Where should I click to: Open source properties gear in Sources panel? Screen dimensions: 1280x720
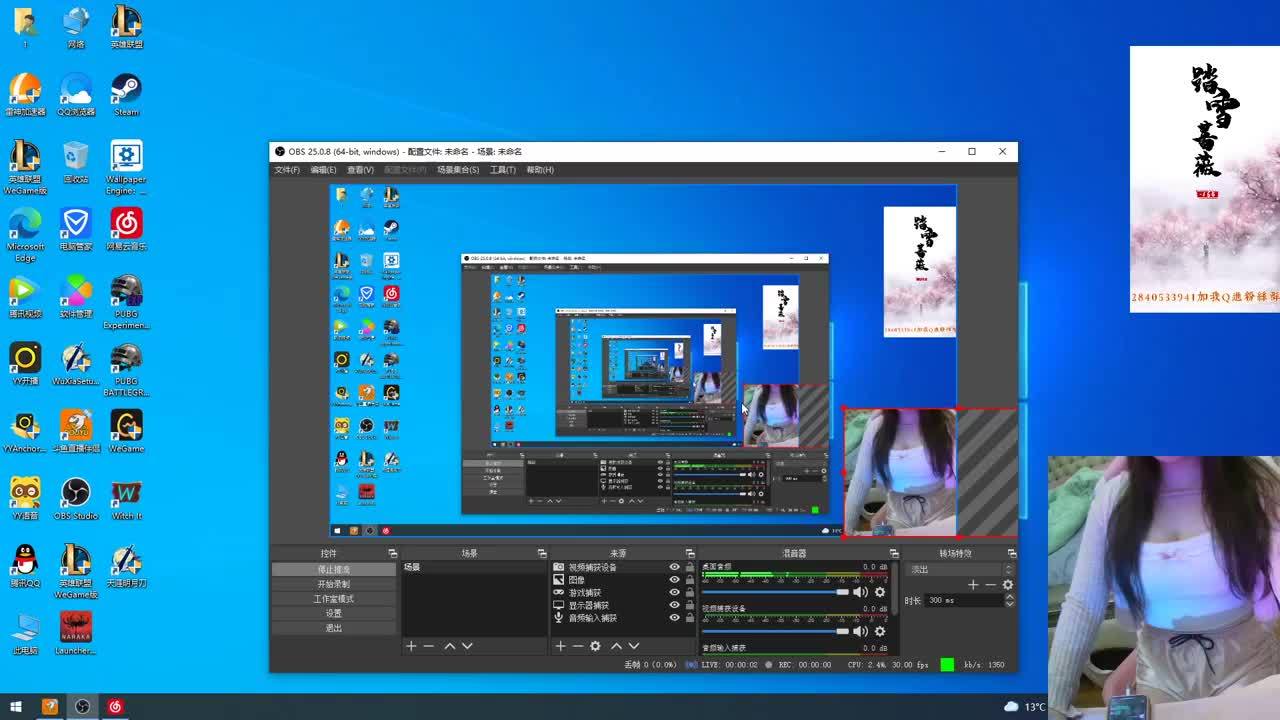coord(595,646)
